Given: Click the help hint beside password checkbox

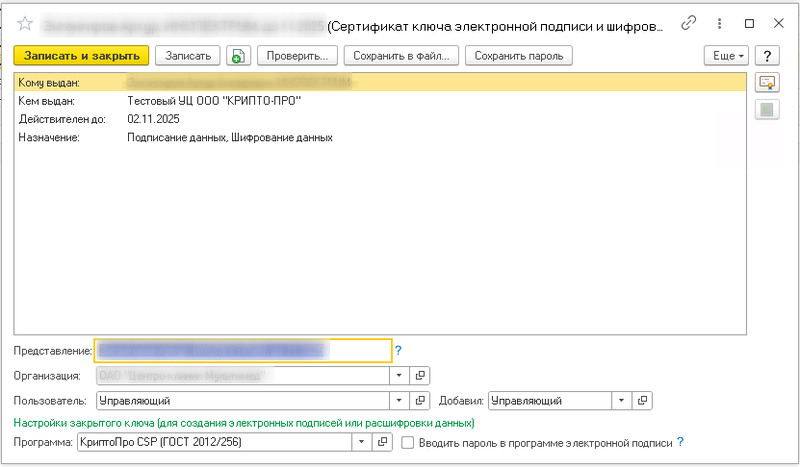Looking at the screenshot, I should pyautogui.click(x=680, y=442).
